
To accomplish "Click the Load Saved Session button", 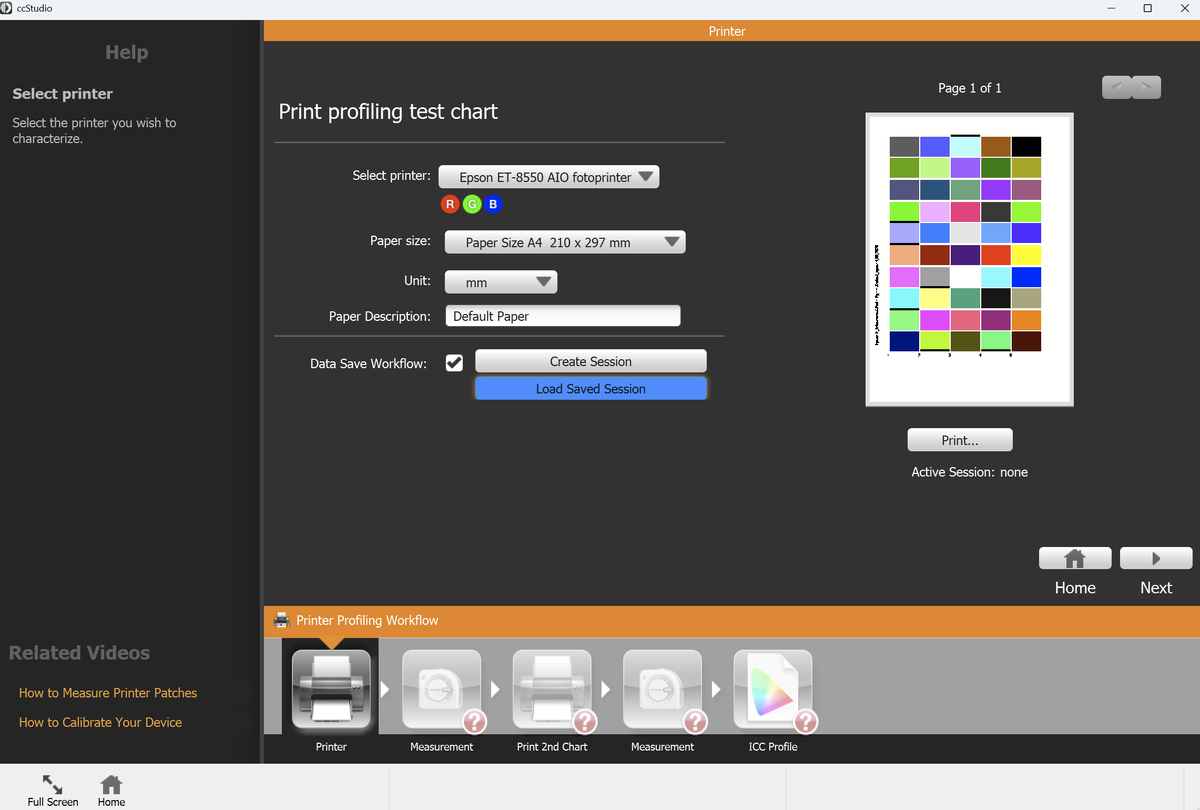I will tap(590, 389).
